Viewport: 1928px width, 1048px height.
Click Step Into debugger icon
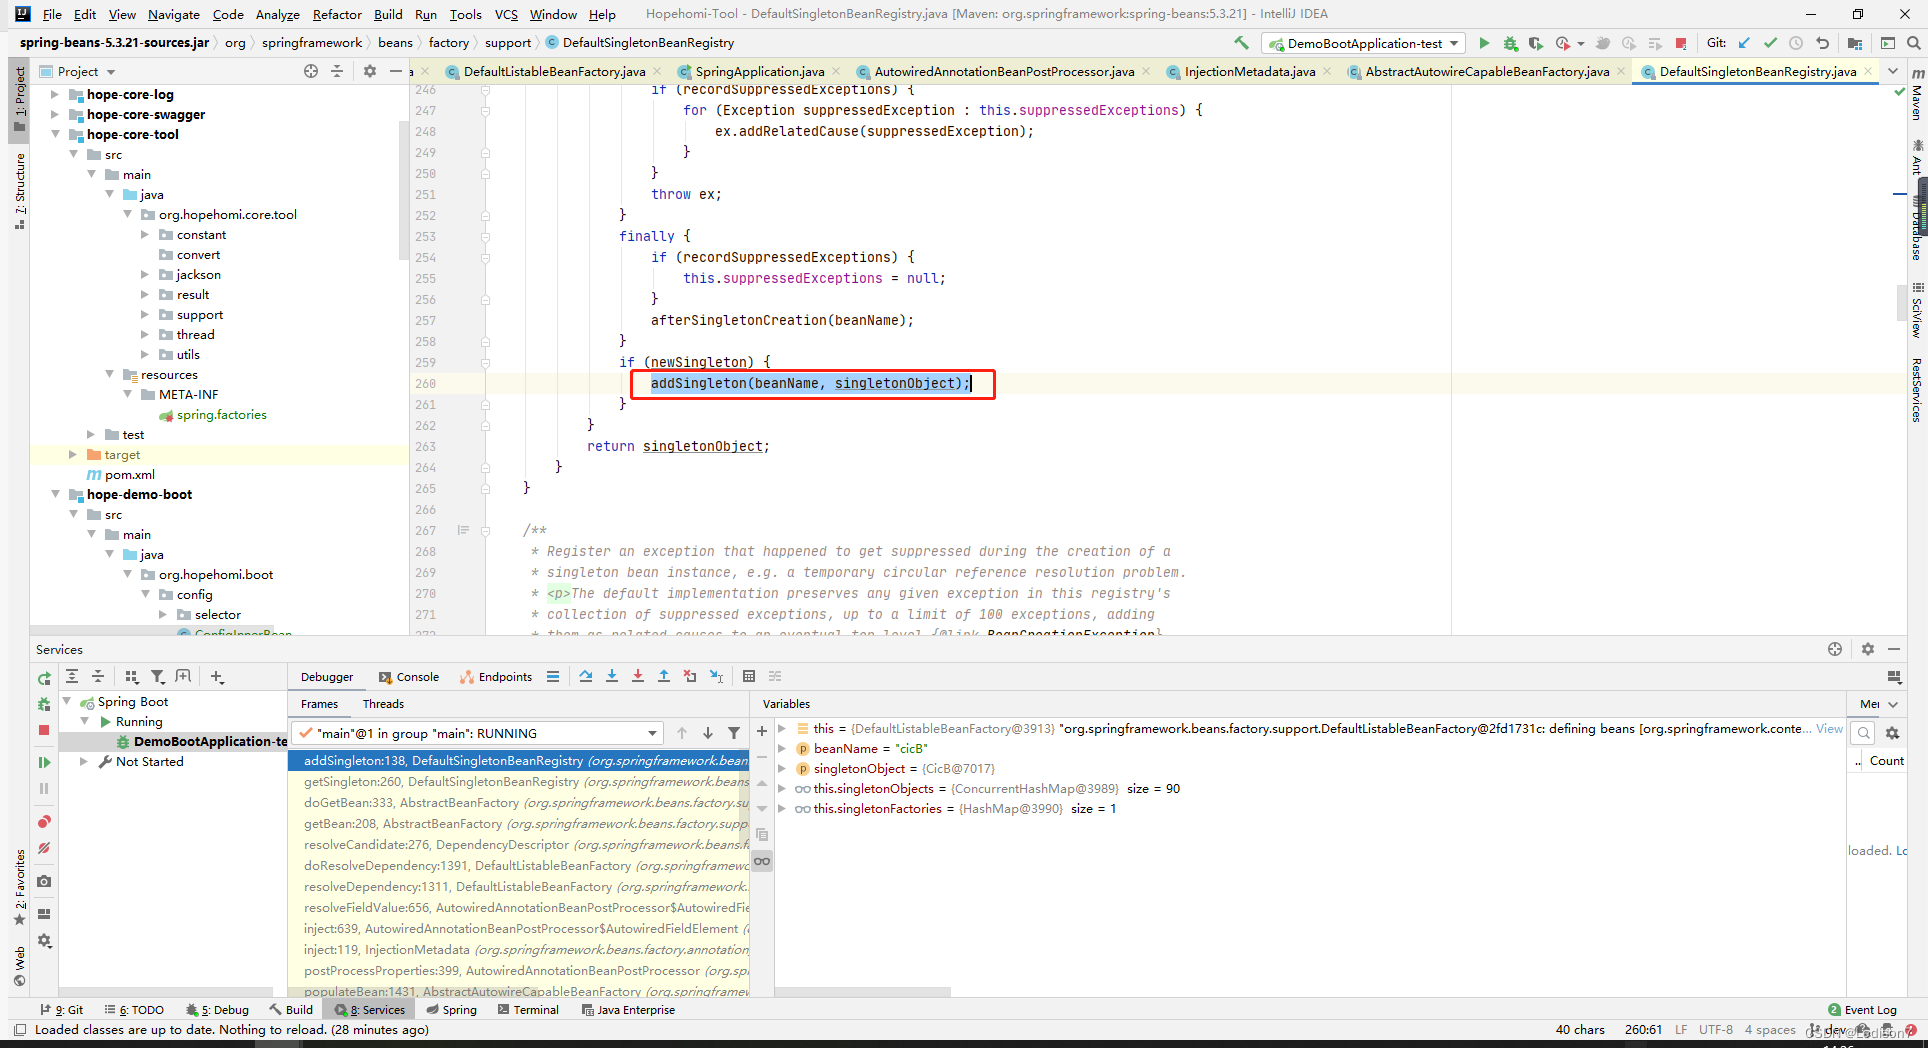(x=612, y=677)
